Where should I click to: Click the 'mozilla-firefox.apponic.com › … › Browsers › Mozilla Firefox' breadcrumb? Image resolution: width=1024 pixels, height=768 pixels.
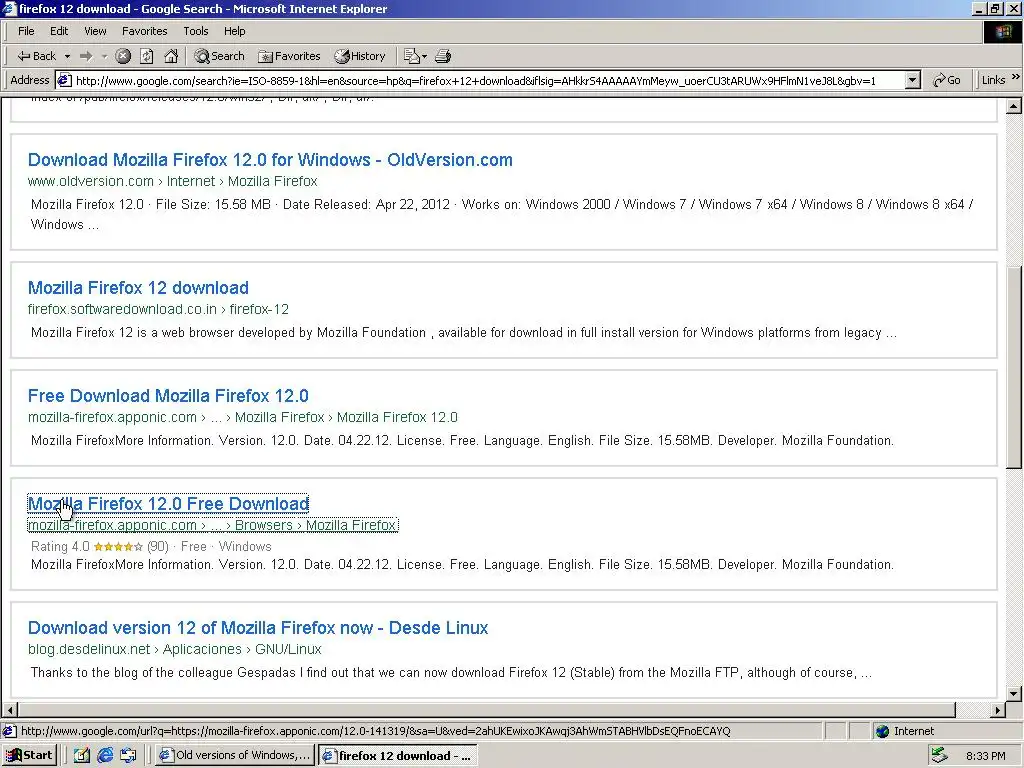(212, 525)
